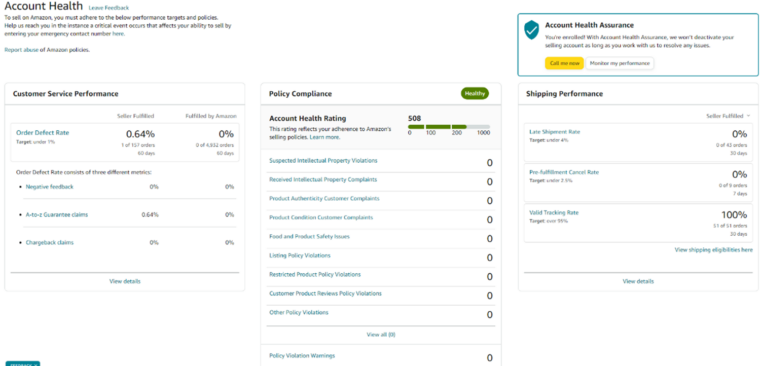Click the A-to-z Guarantee claims 0.64% value
The width and height of the screenshot is (760, 366).
[150, 214]
